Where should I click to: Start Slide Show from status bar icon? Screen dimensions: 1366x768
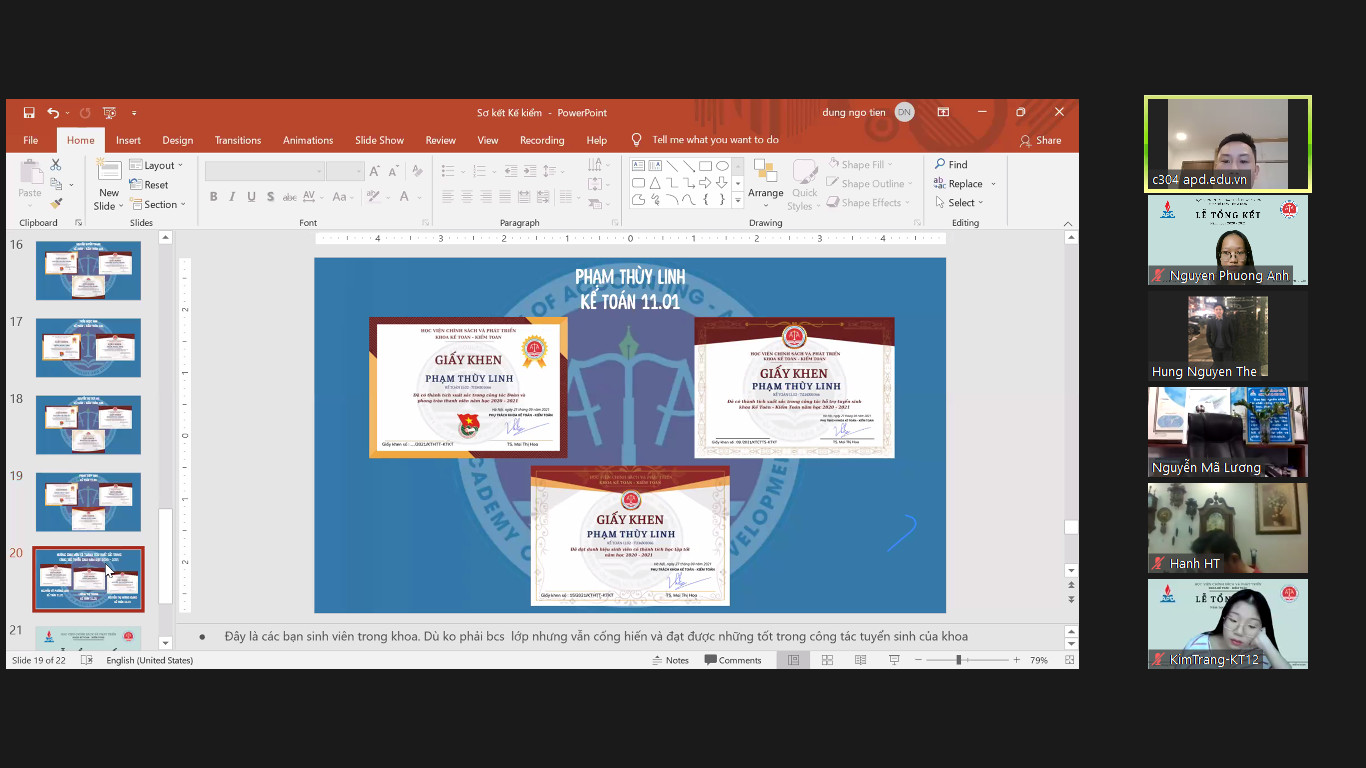tap(894, 660)
